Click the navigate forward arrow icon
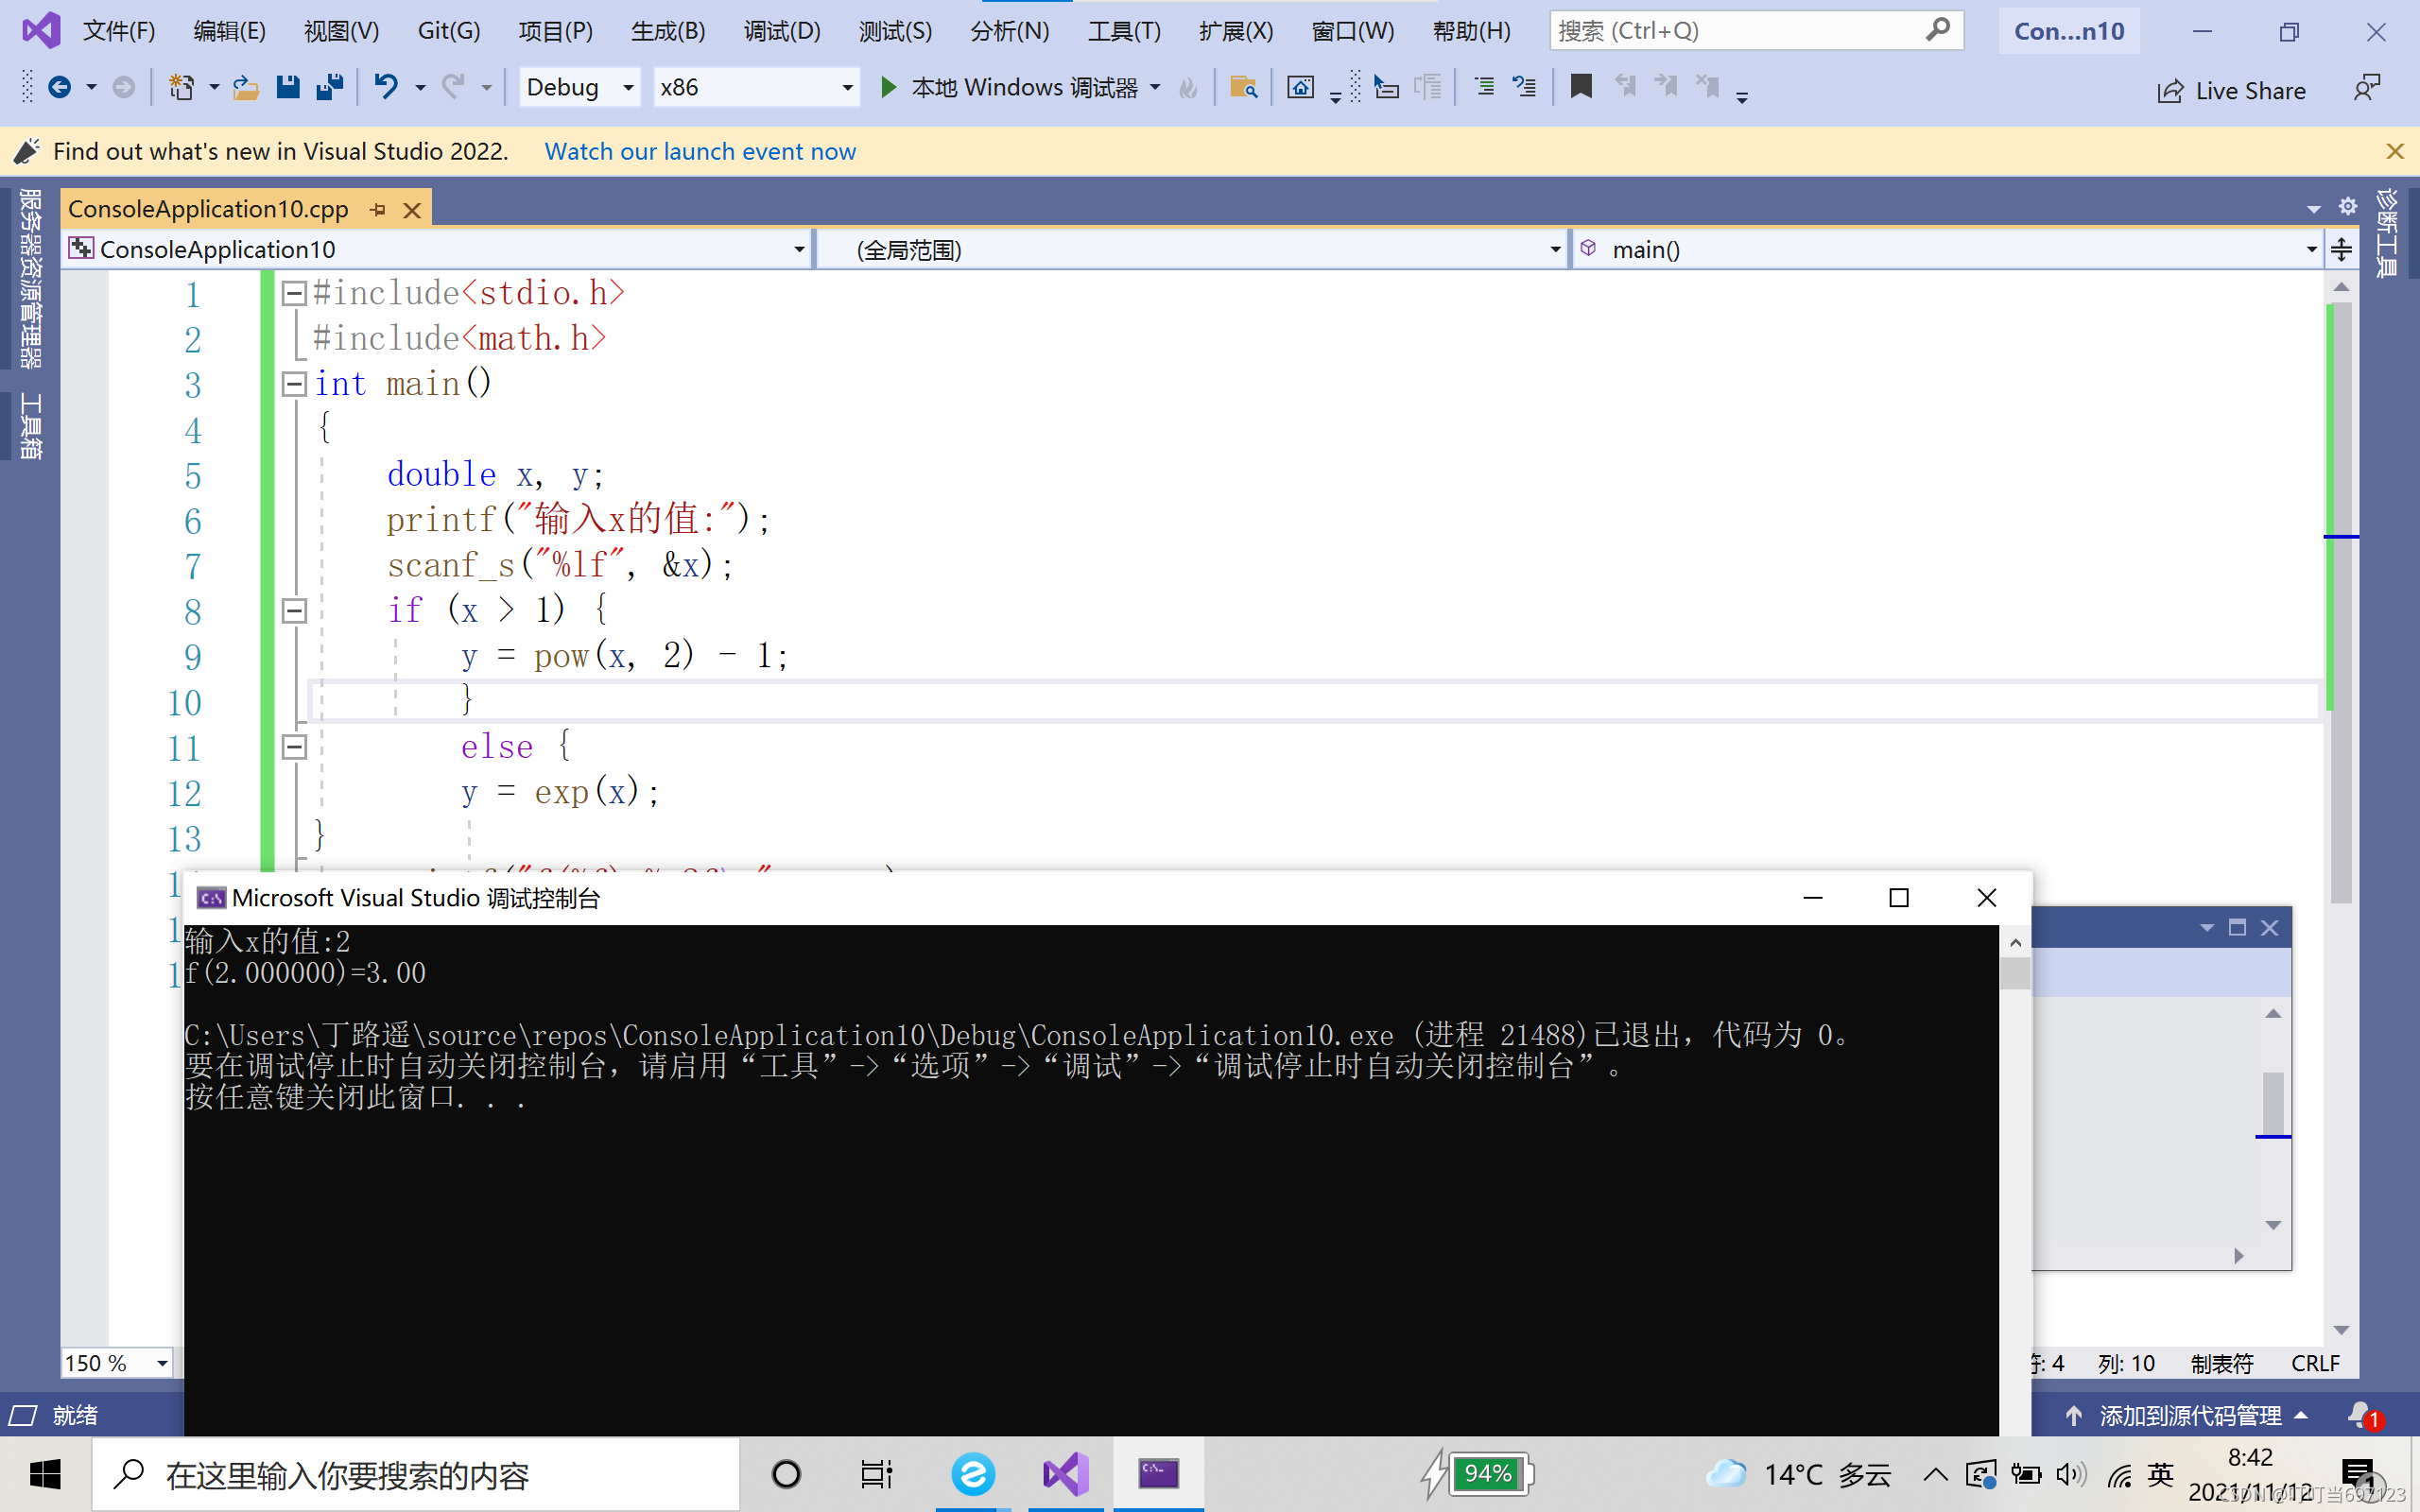Viewport: 2420px width, 1512px height. (x=124, y=88)
